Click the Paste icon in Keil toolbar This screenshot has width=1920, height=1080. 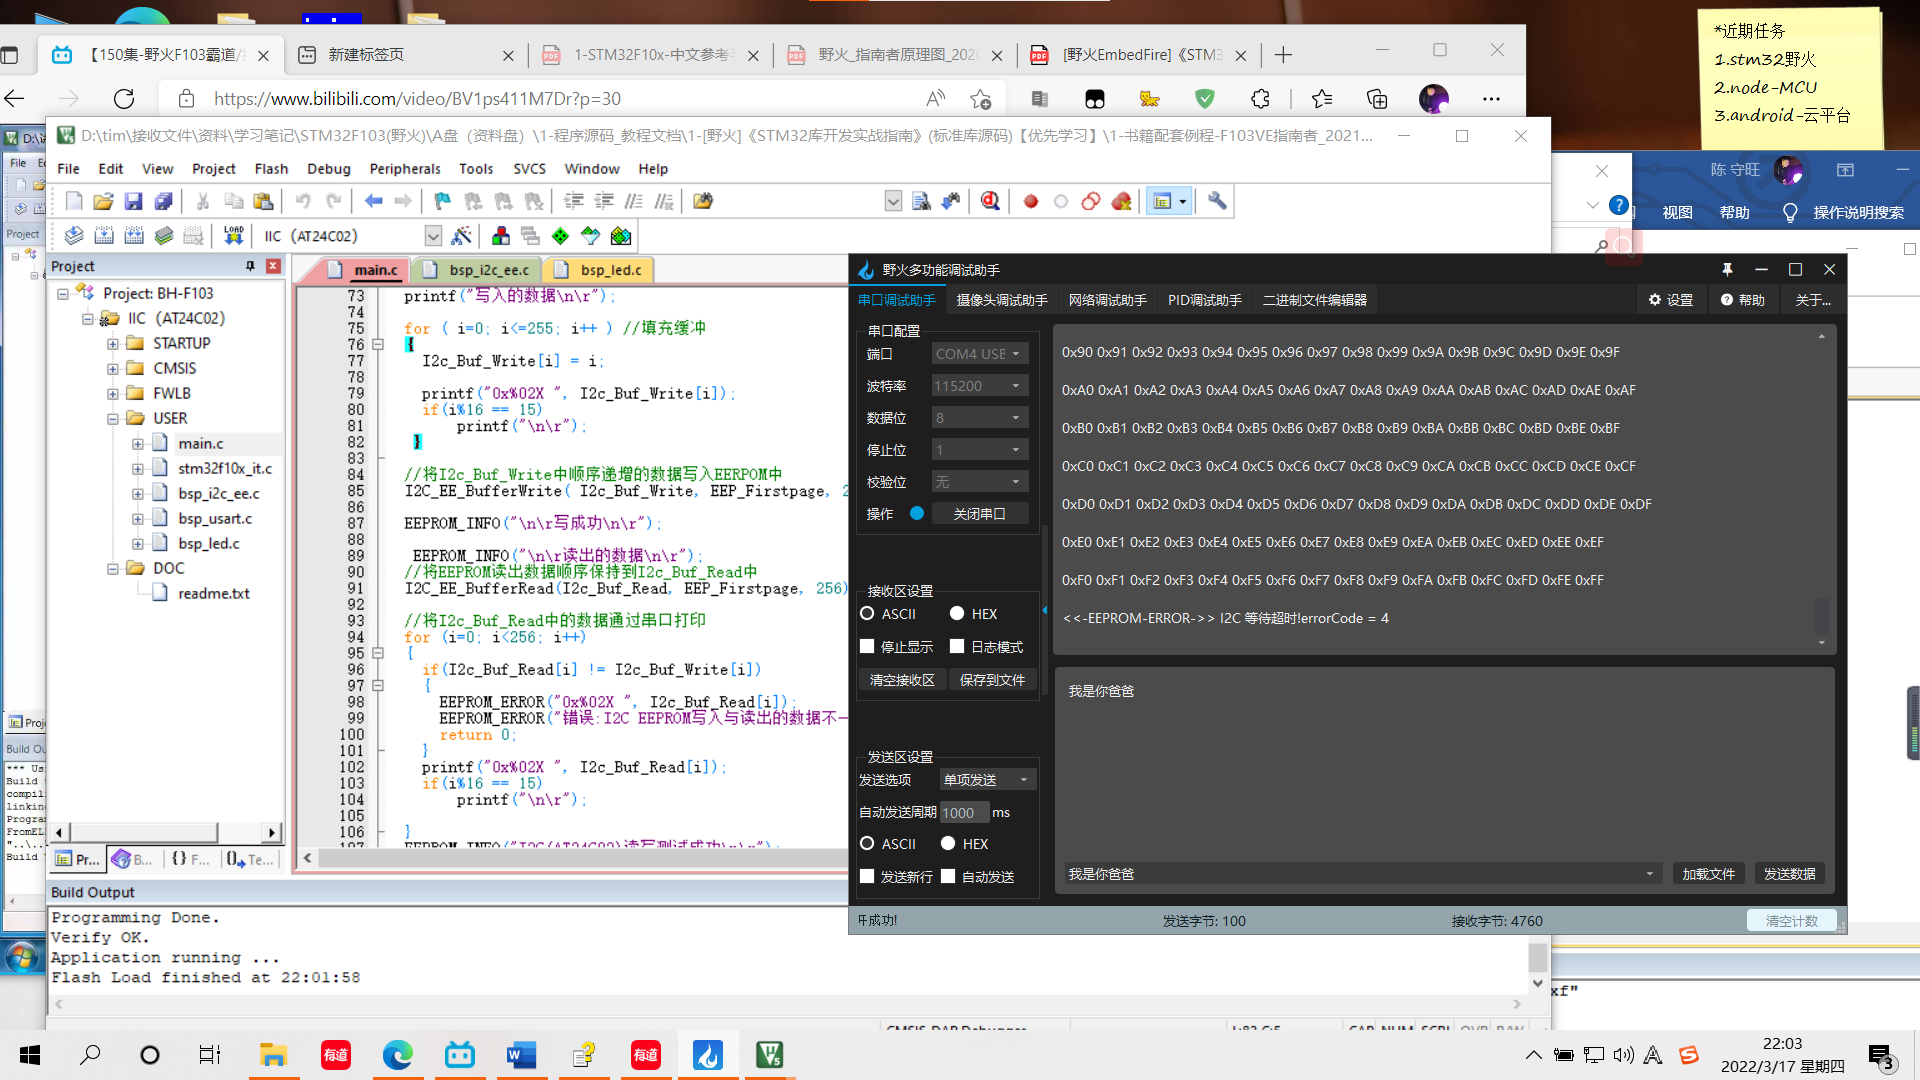pyautogui.click(x=263, y=201)
